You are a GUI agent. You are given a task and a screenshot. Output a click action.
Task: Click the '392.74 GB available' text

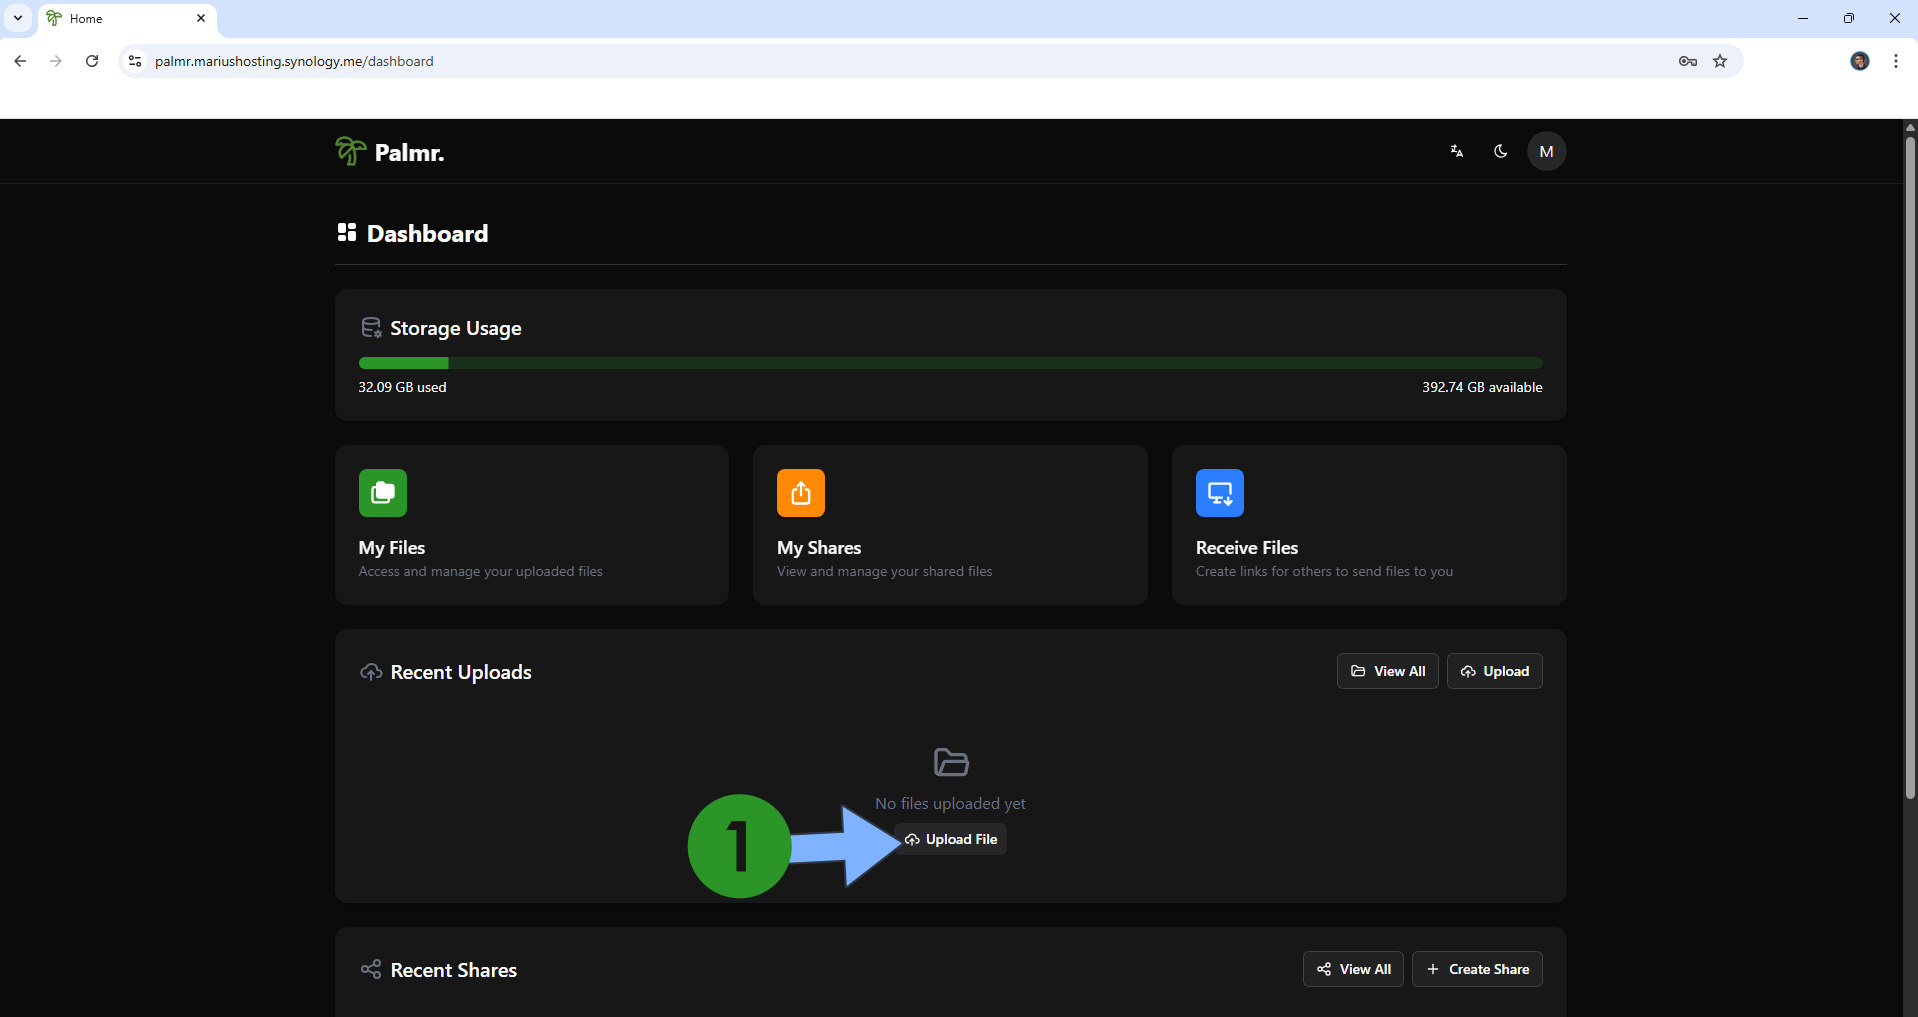[x=1482, y=387]
